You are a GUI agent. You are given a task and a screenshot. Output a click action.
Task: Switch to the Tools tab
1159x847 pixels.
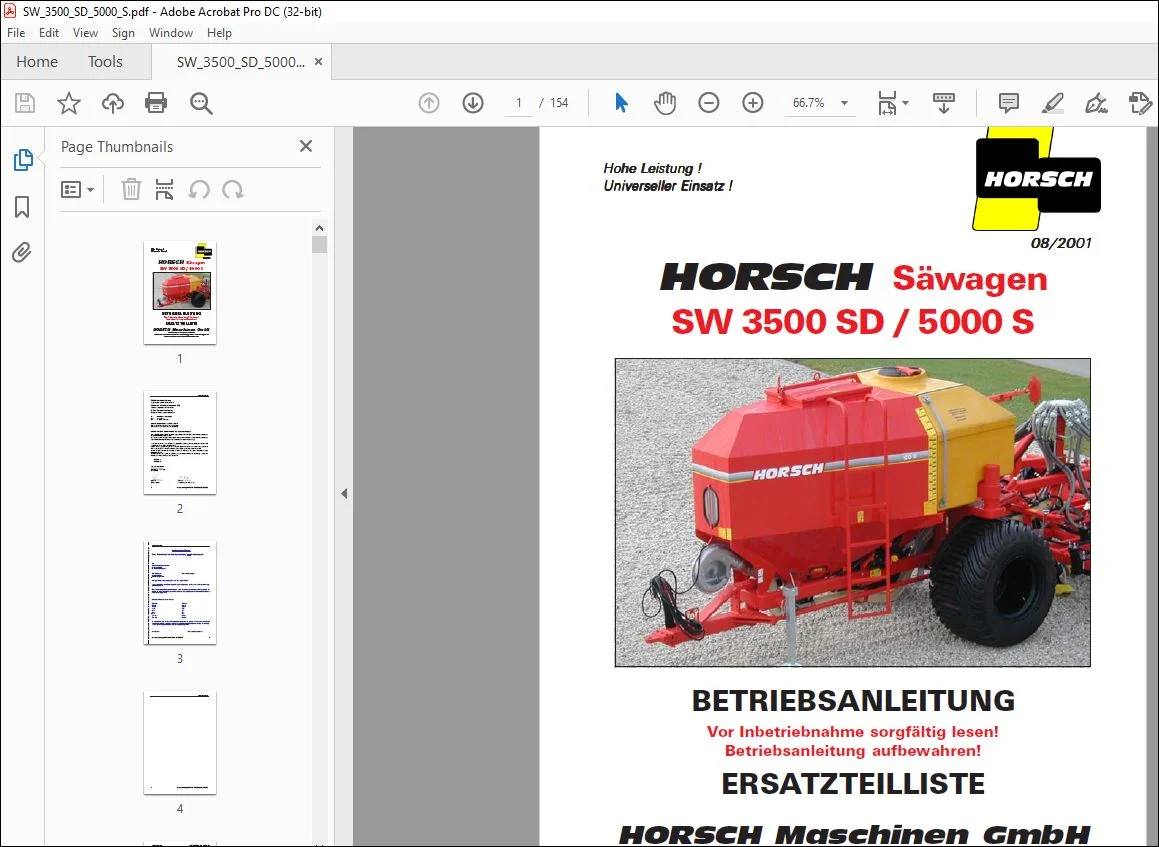tap(105, 61)
